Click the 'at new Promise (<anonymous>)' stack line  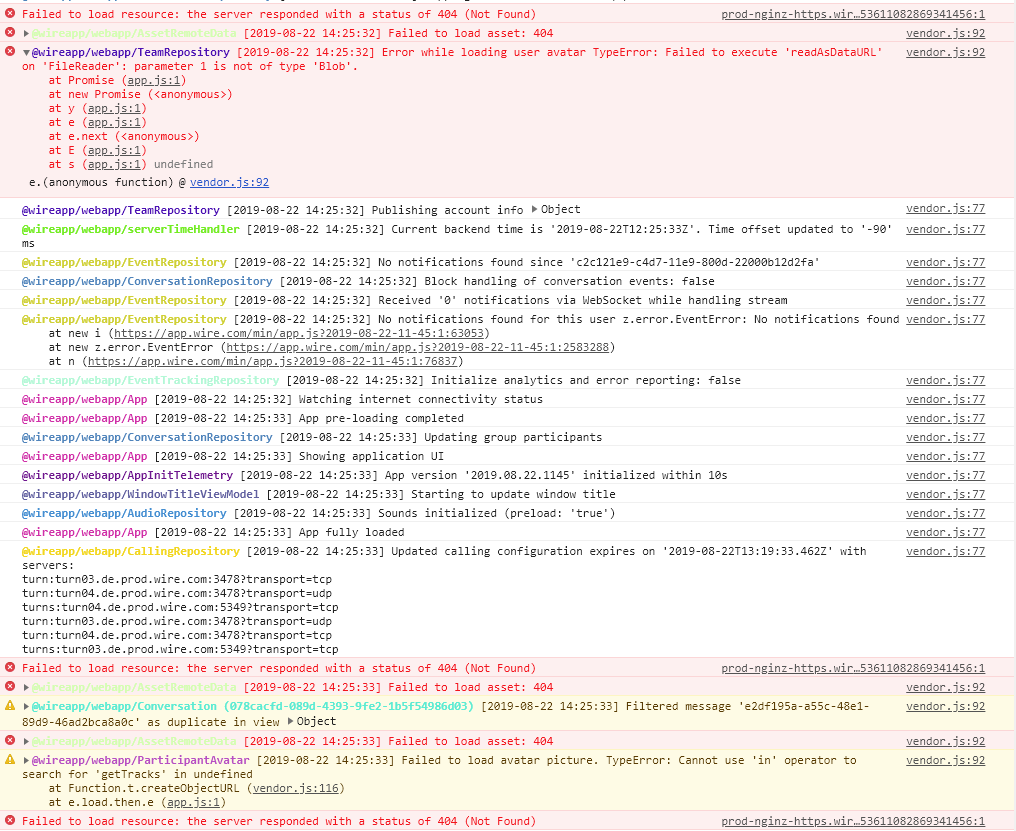tap(140, 94)
